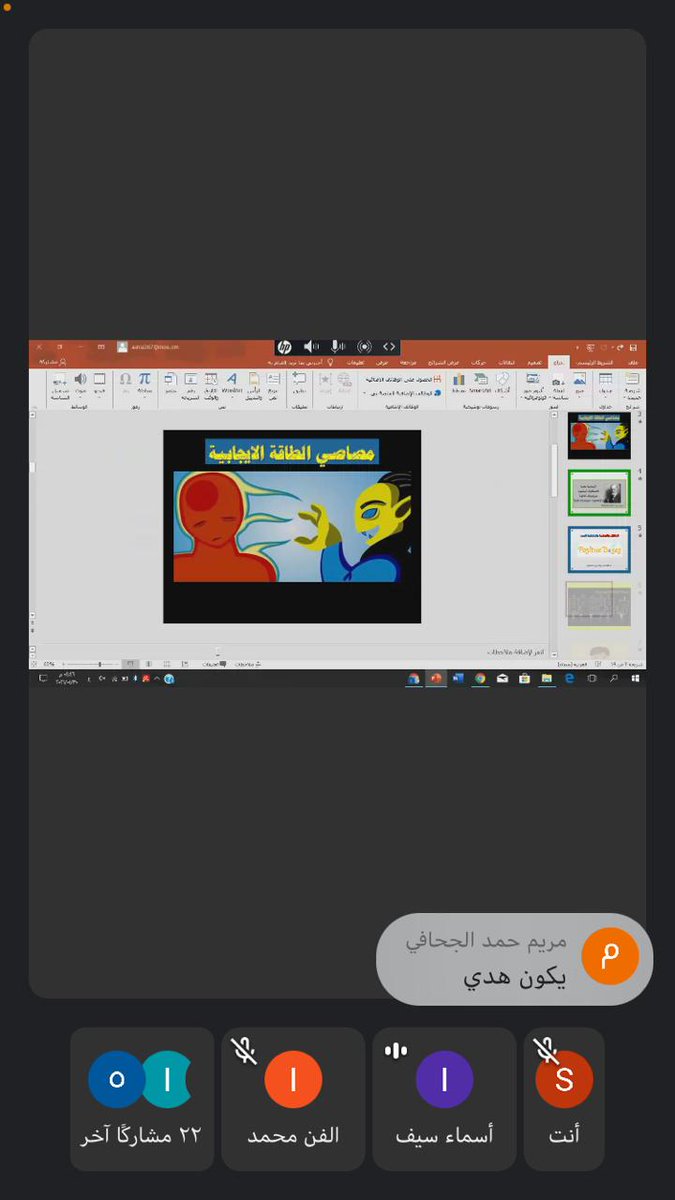Open the Insert ribbon tab
The height and width of the screenshot is (1200, 675).
(x=558, y=362)
